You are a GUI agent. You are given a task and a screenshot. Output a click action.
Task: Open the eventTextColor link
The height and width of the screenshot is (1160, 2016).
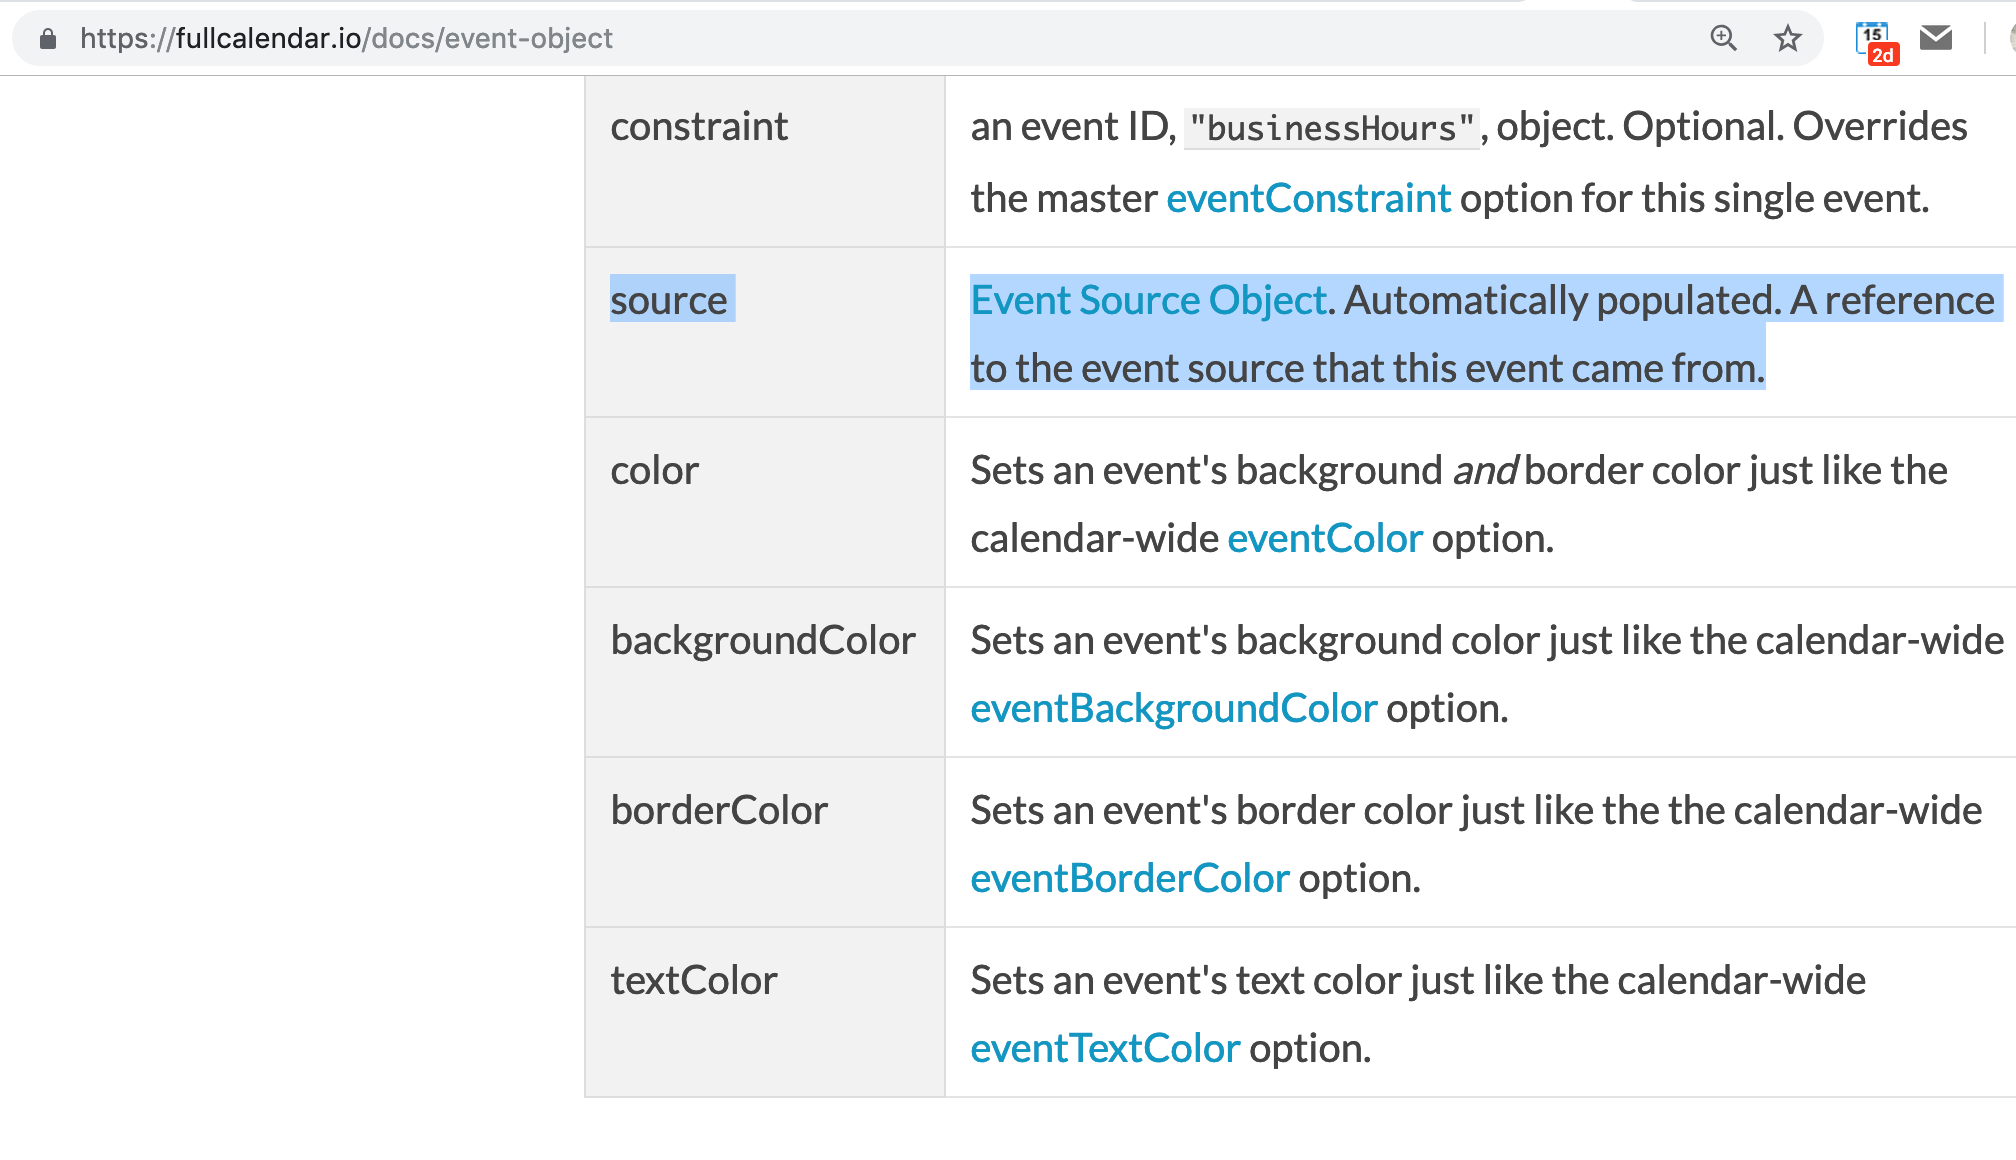(x=1105, y=1049)
